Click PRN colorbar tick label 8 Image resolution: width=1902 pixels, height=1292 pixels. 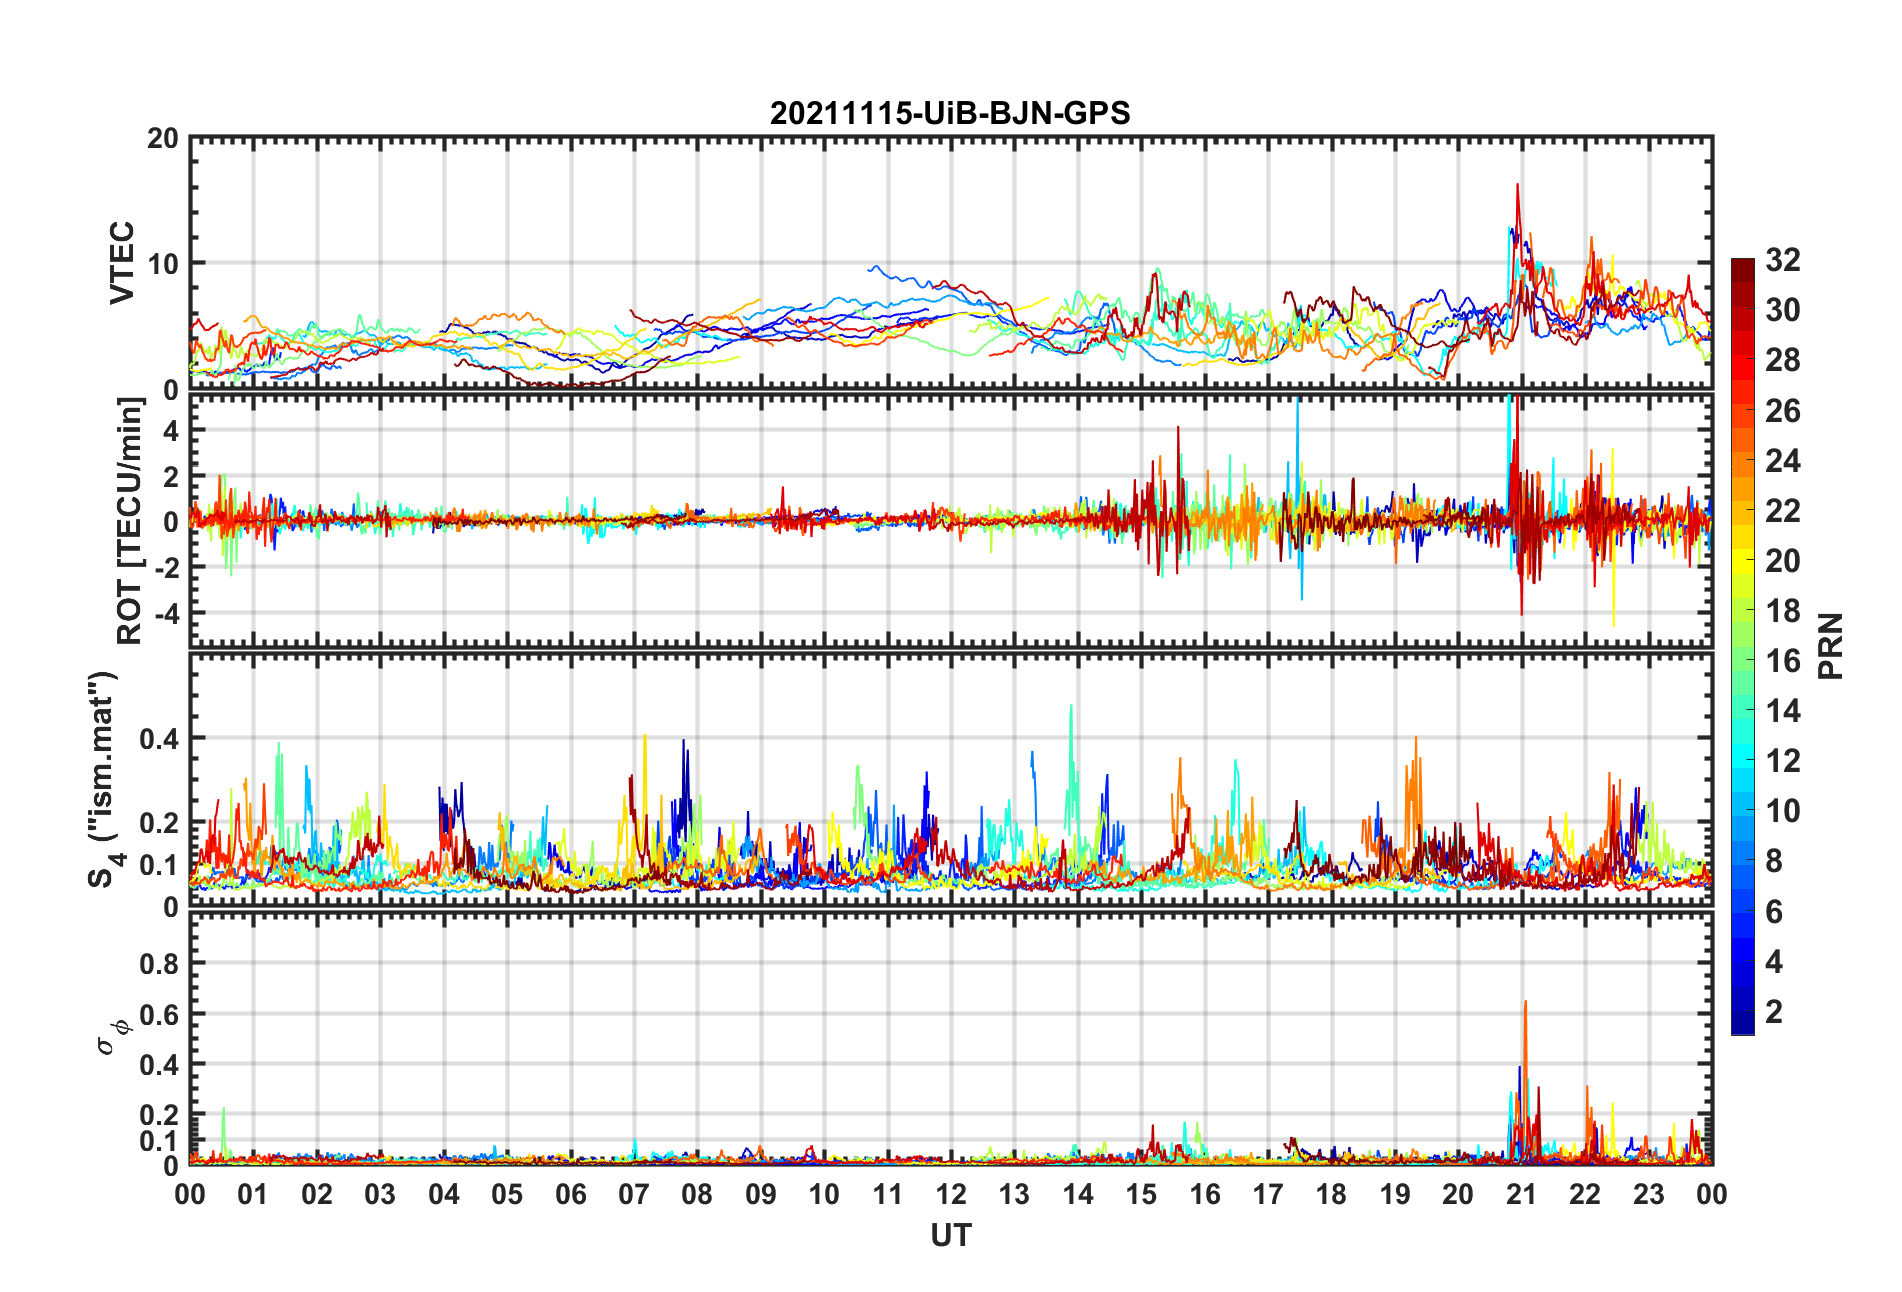click(1774, 860)
